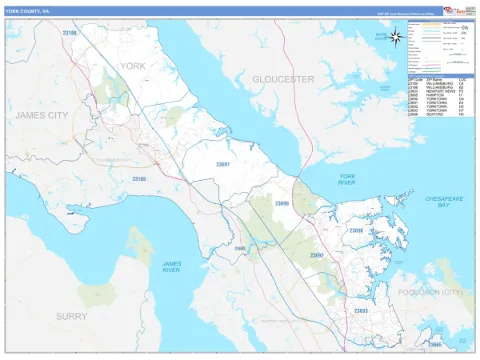Click the publisher logo in the header

pyautogui.click(x=454, y=11)
